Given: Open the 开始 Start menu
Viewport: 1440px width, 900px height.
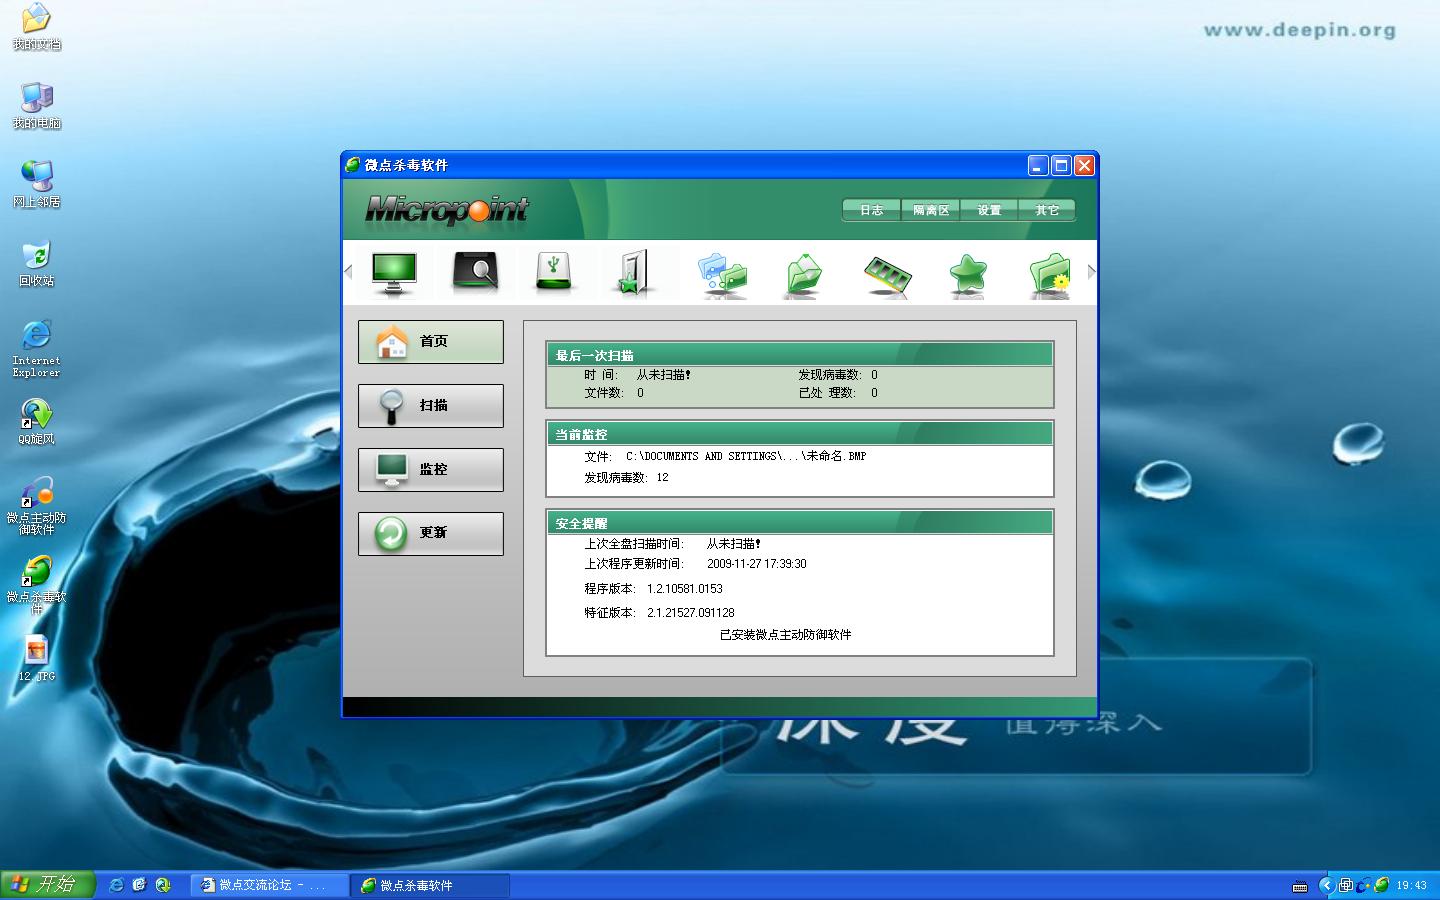Looking at the screenshot, I should (x=47, y=885).
